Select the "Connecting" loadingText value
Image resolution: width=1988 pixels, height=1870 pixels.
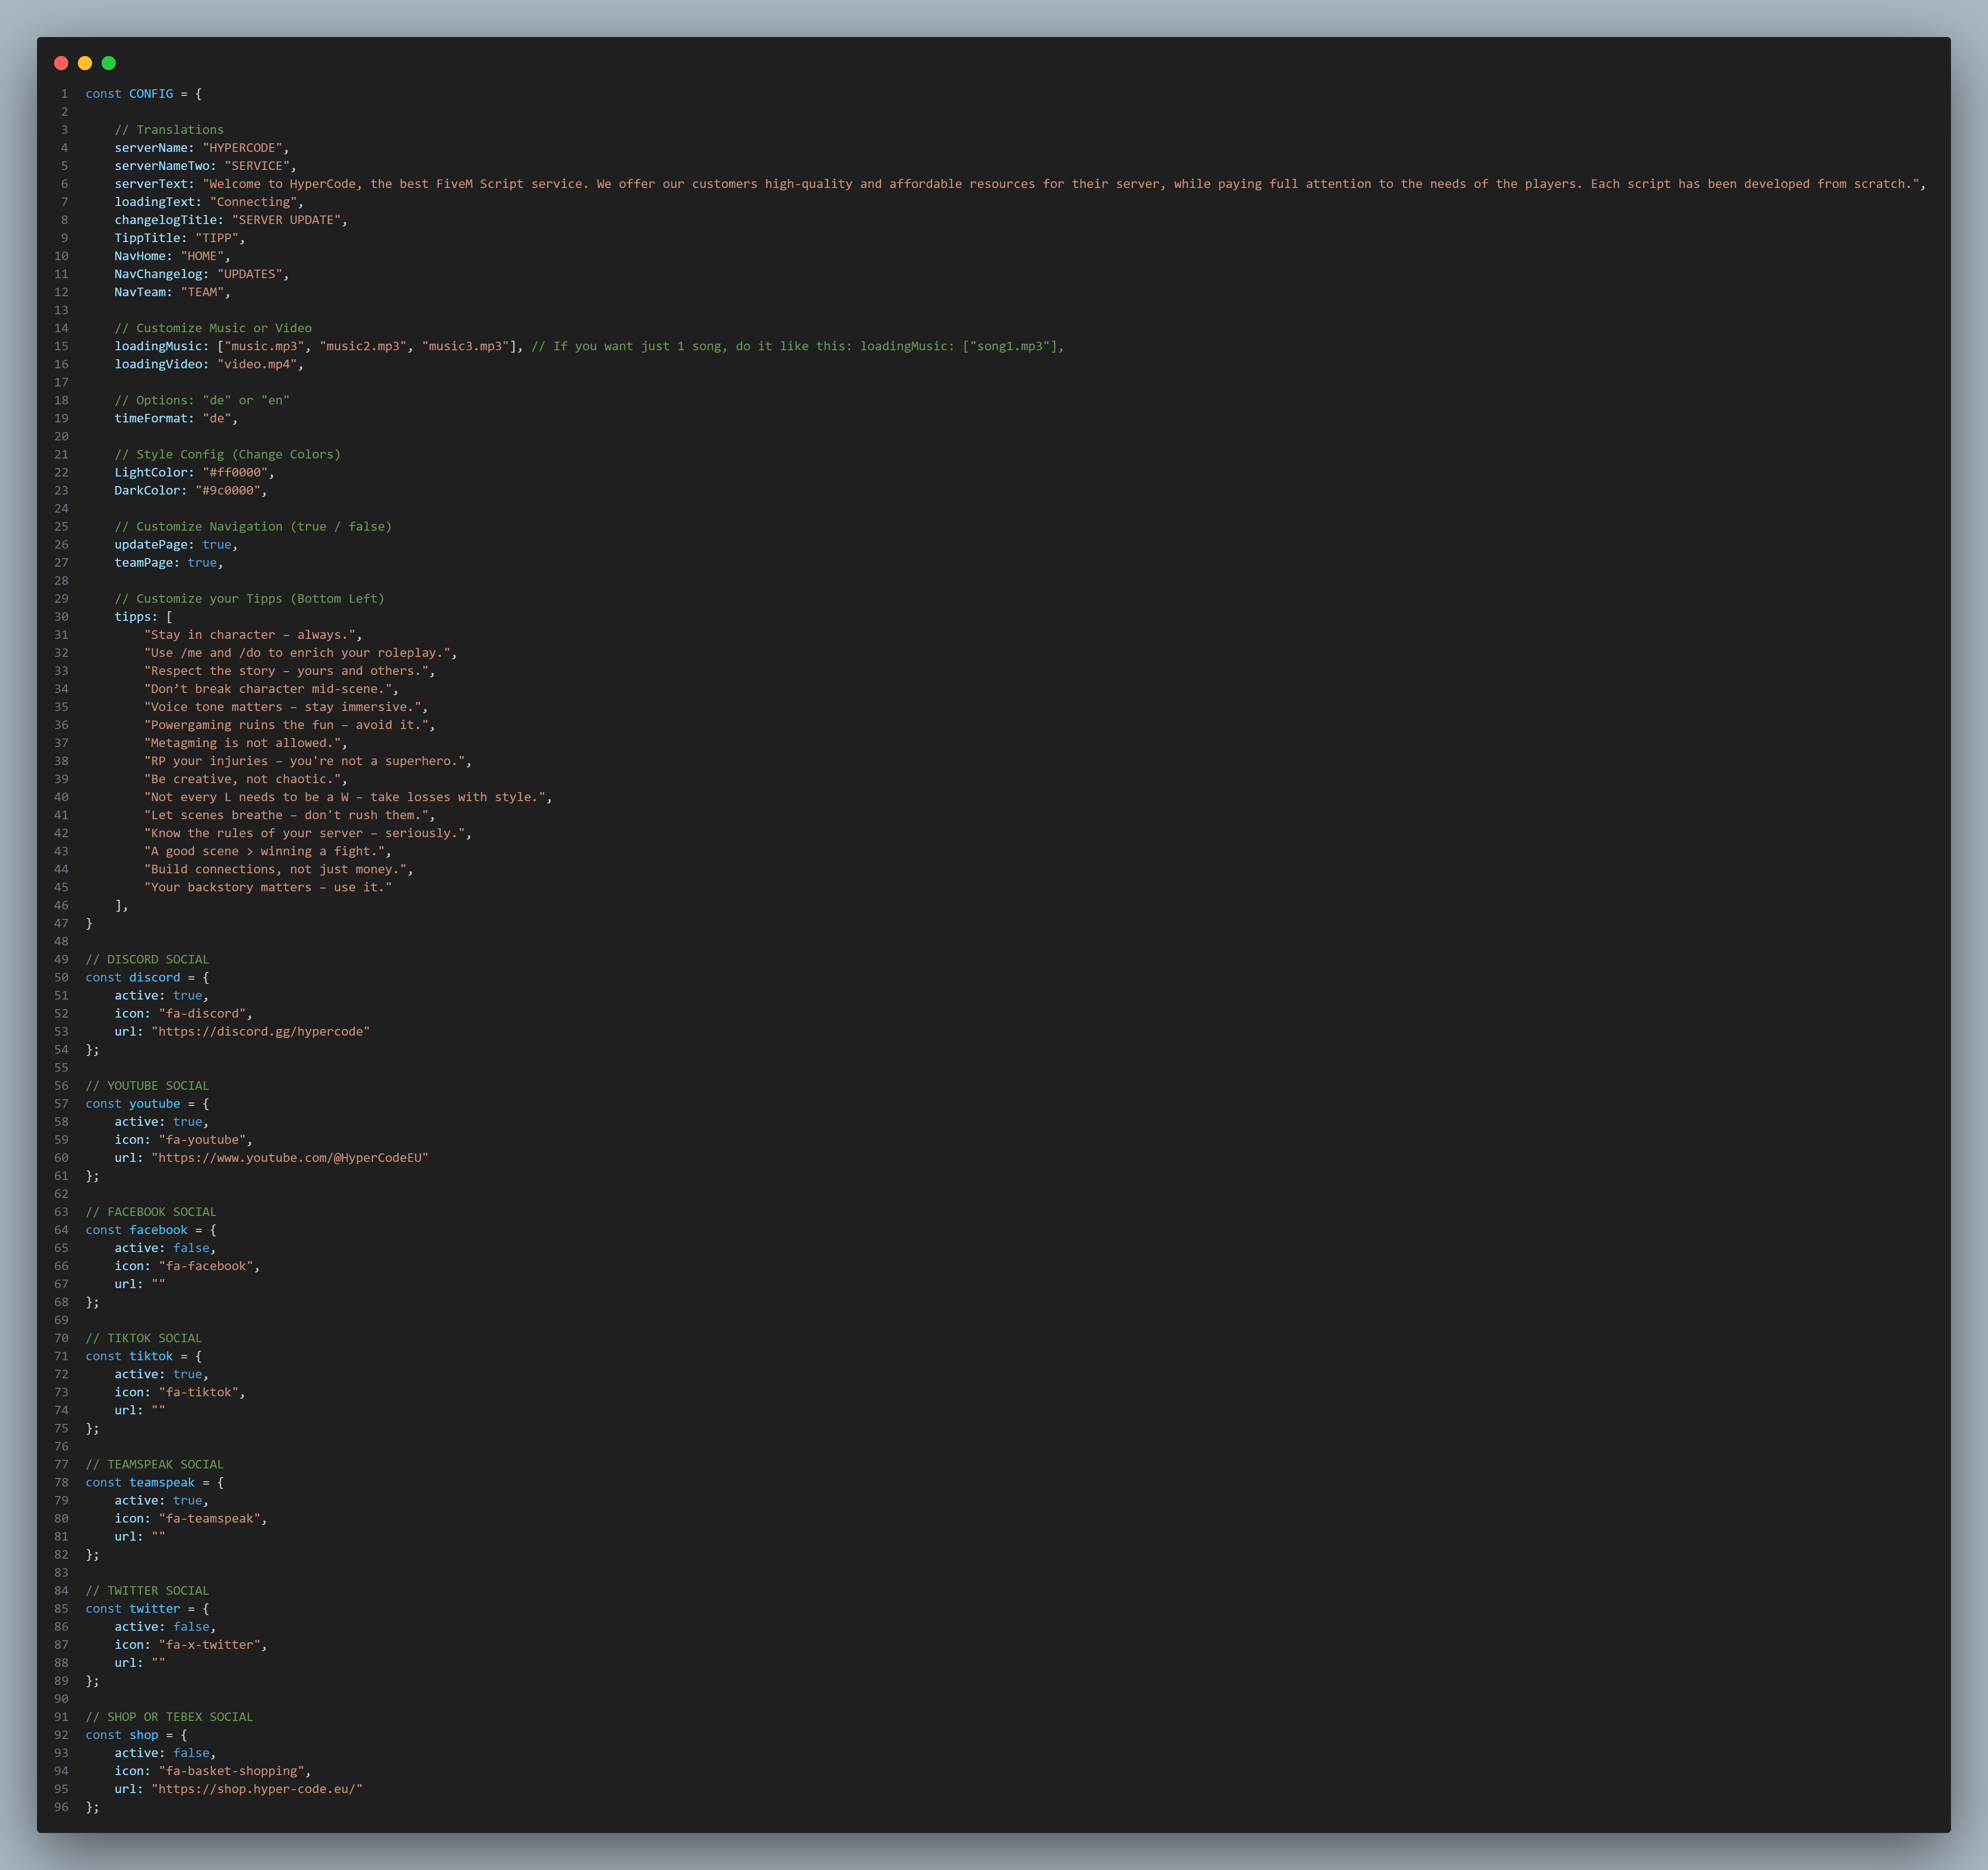pyautogui.click(x=253, y=202)
